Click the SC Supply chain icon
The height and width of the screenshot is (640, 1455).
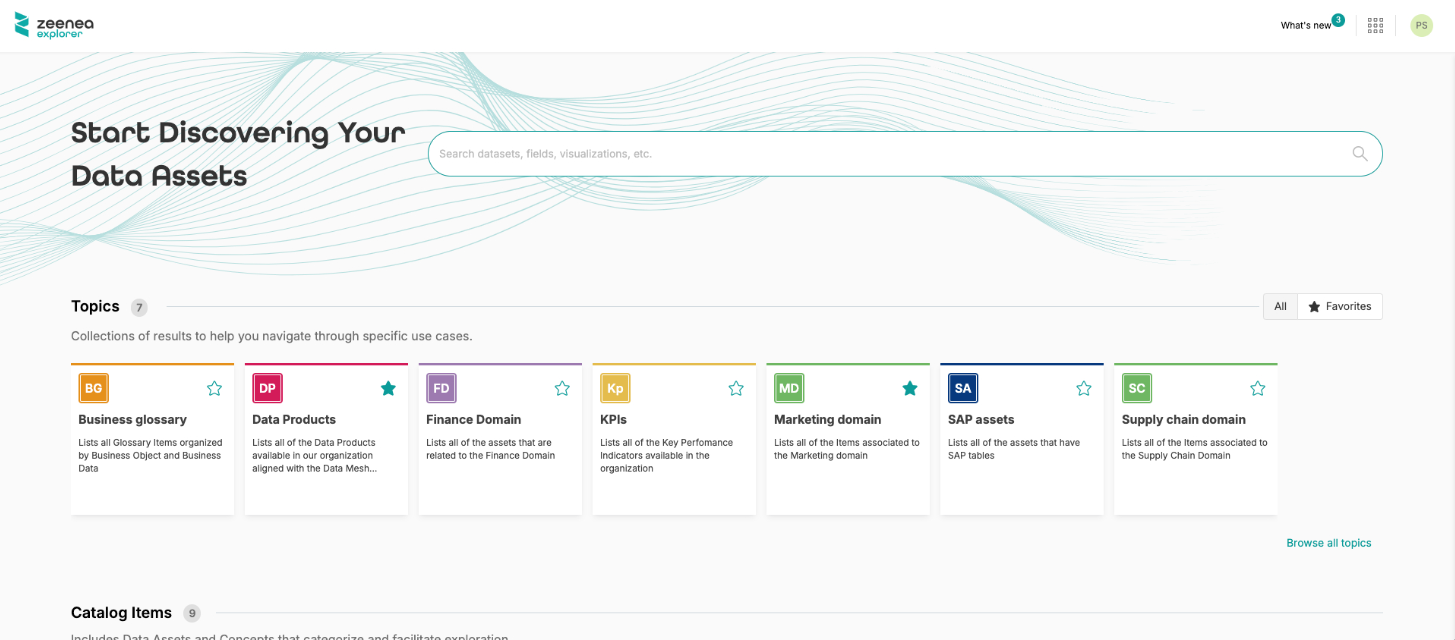[1136, 388]
